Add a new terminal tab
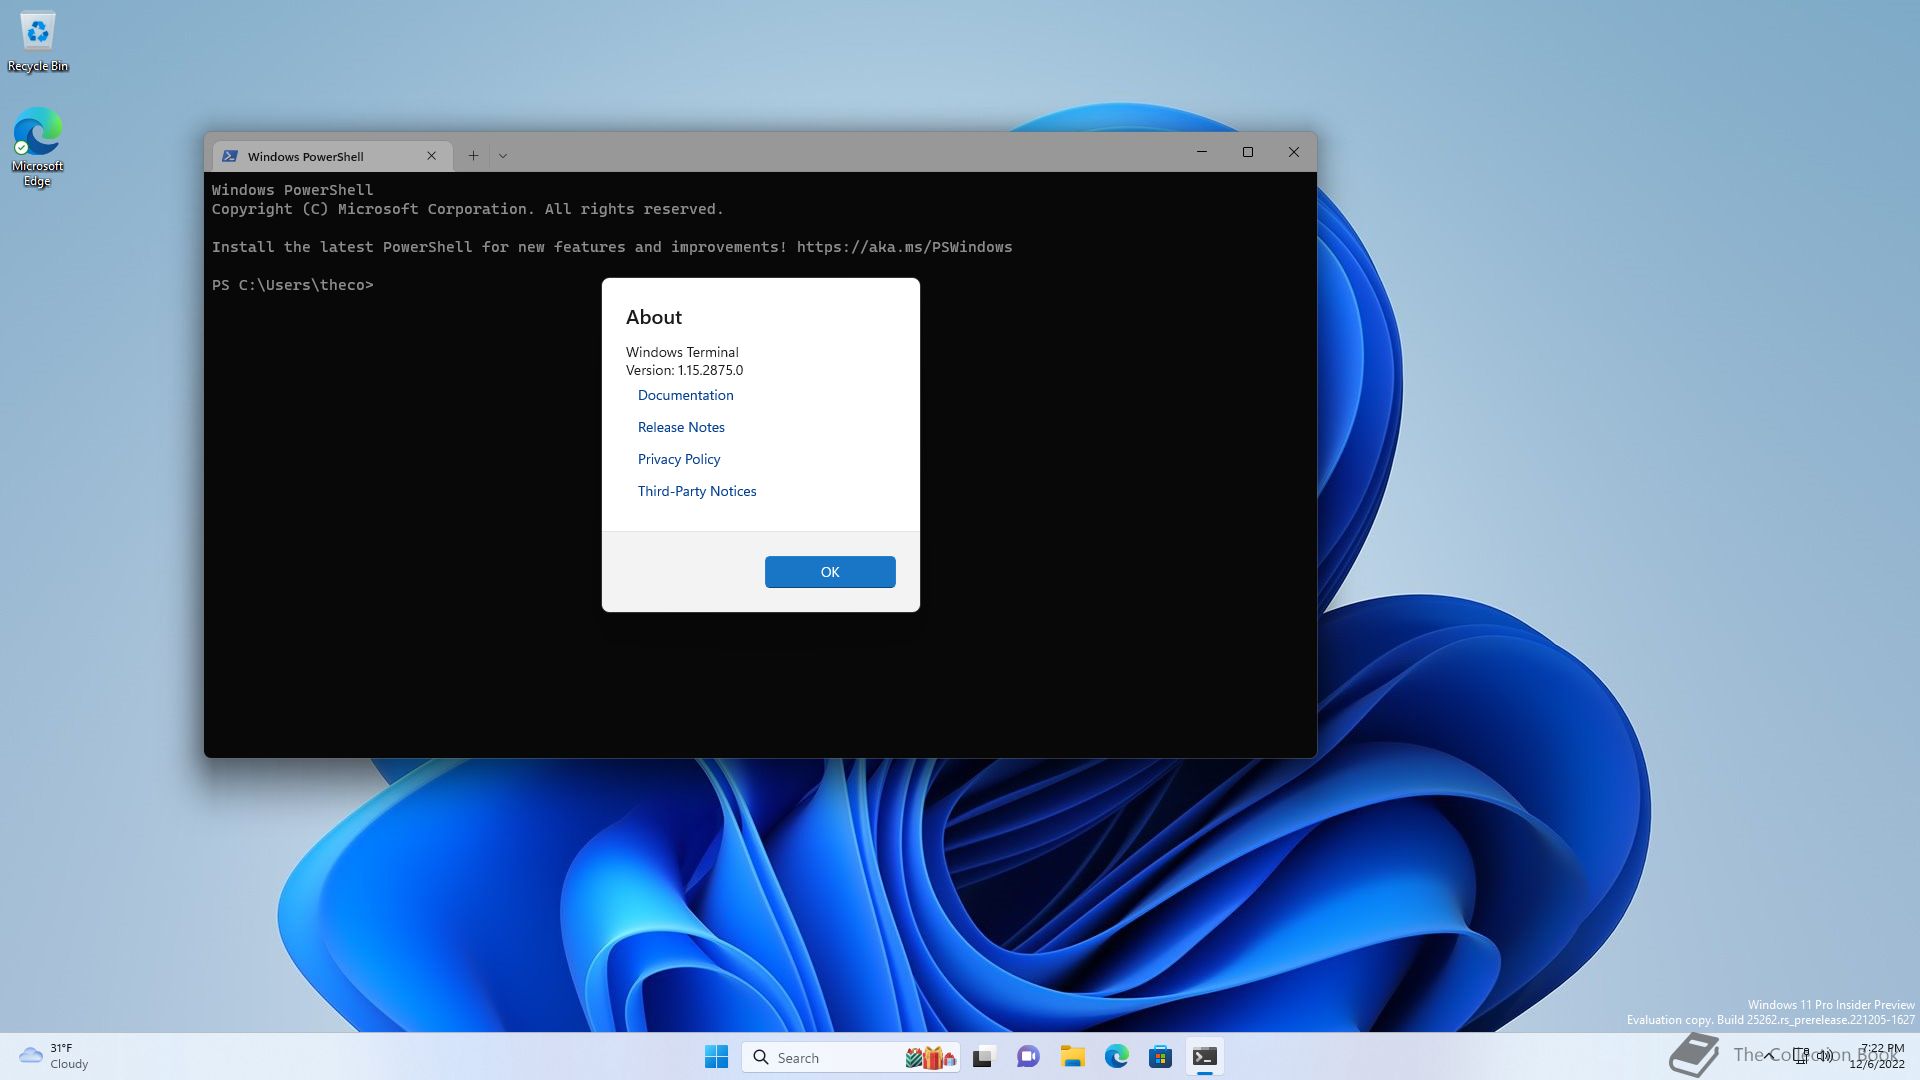 [x=473, y=156]
